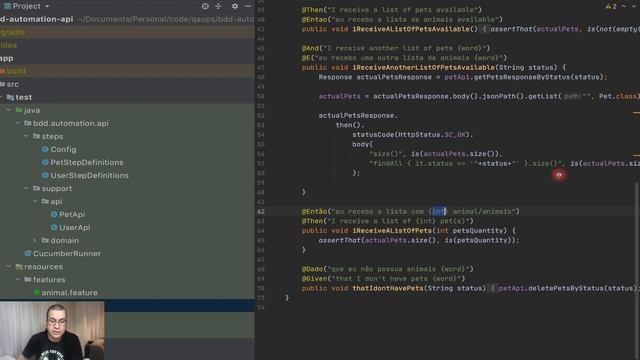The width and height of the screenshot is (640, 360).
Task: Collapse the java folder chevron
Action: [9, 110]
